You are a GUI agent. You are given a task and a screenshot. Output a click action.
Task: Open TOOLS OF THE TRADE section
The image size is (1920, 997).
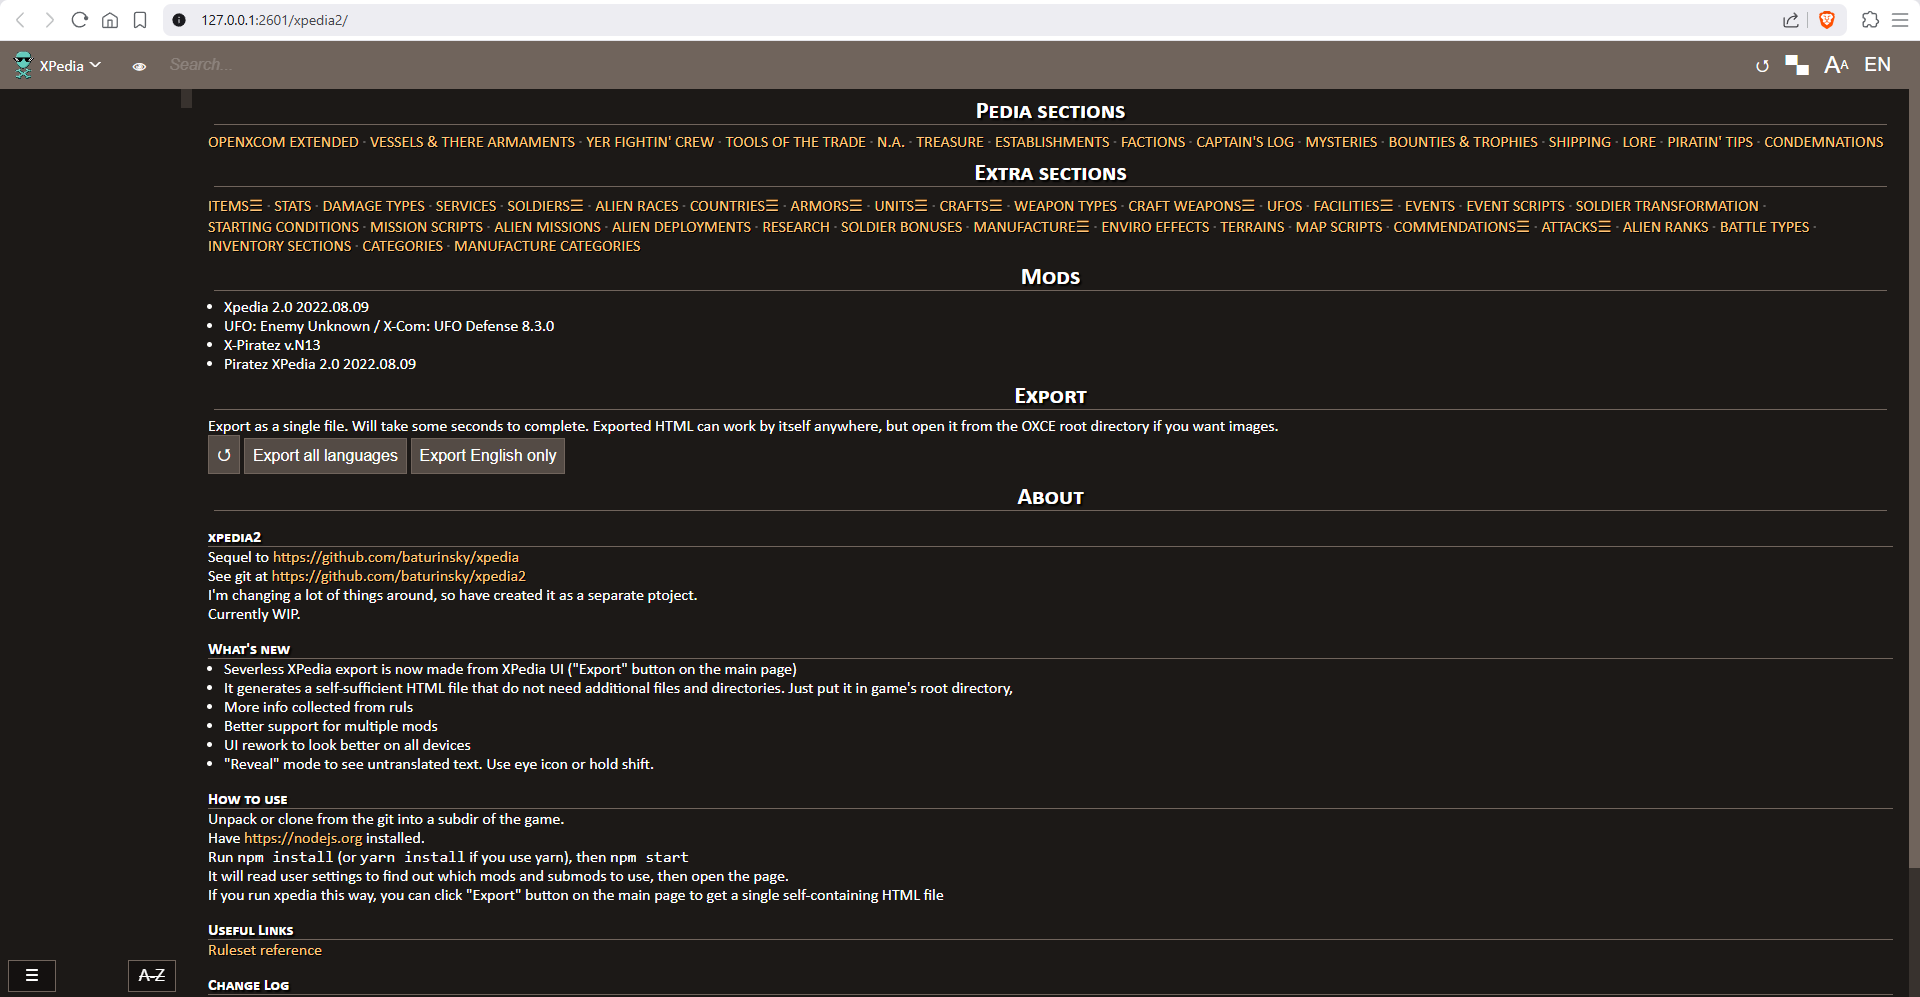795,142
